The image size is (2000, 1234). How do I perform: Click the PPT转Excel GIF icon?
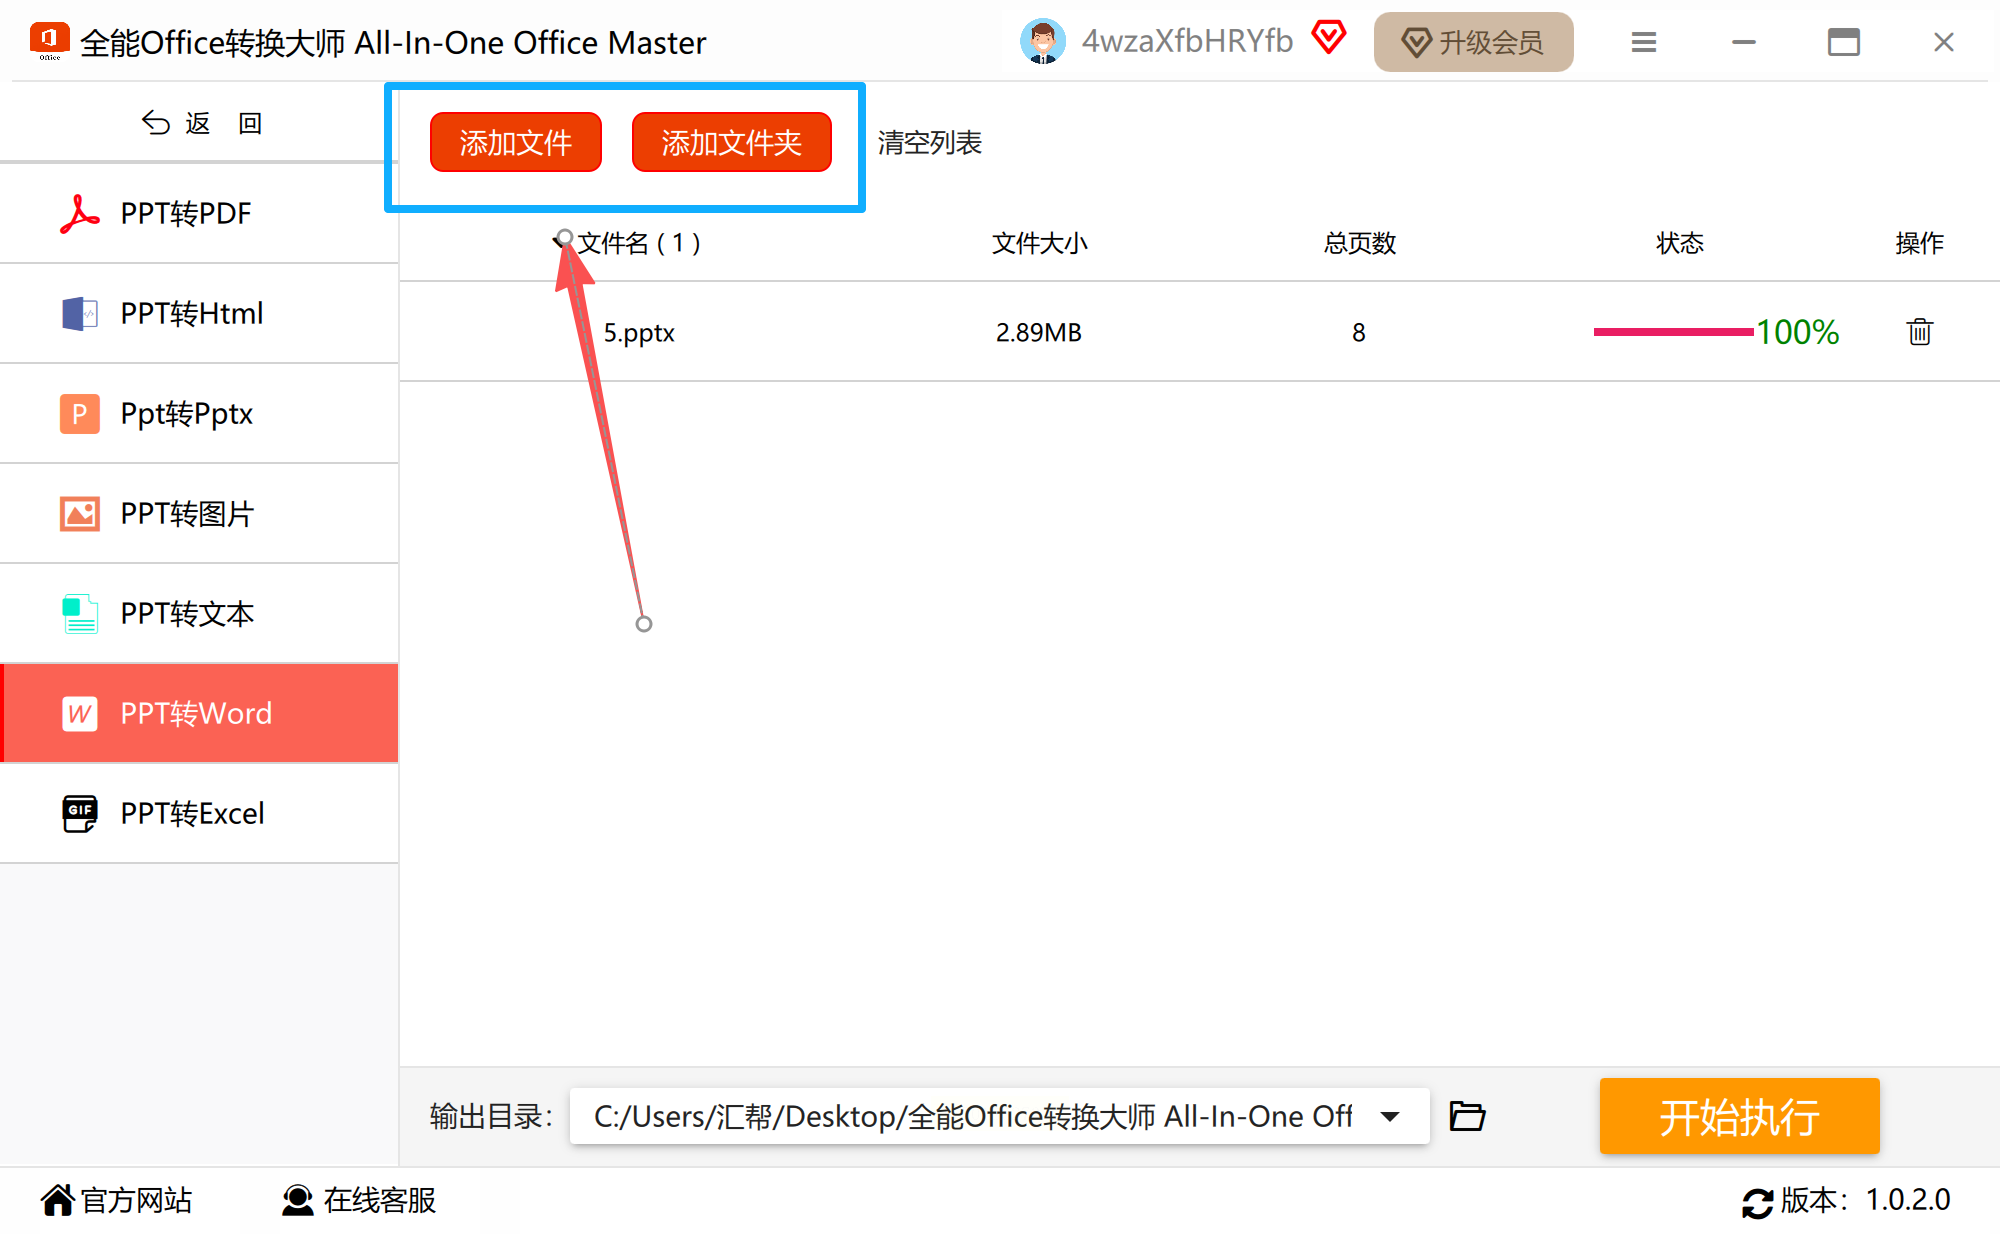pos(79,814)
